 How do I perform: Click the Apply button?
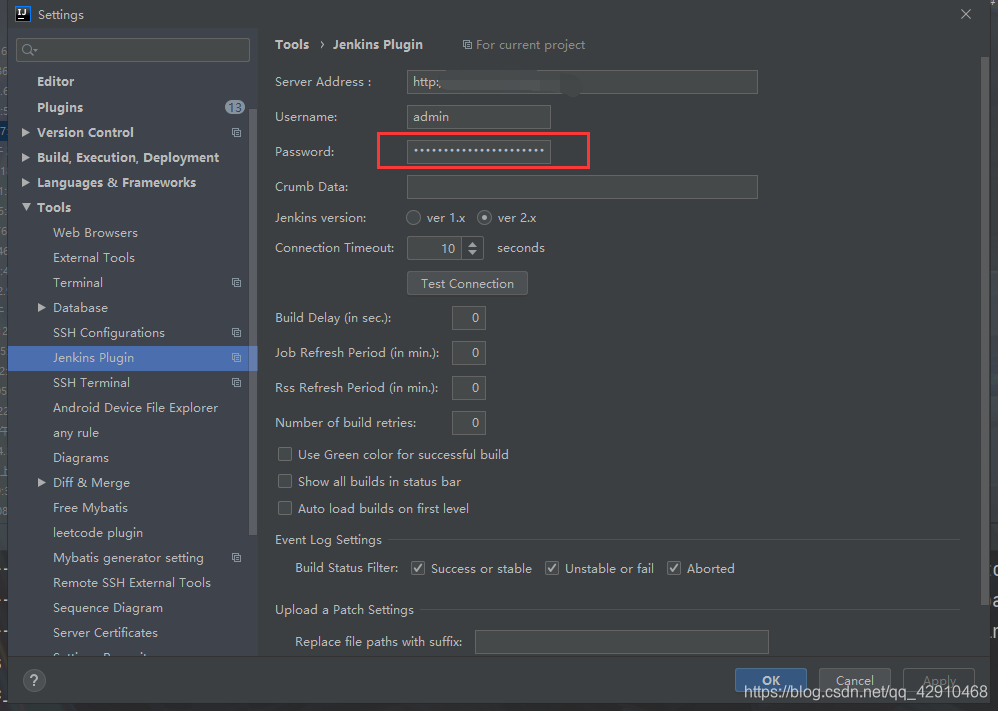(x=939, y=680)
